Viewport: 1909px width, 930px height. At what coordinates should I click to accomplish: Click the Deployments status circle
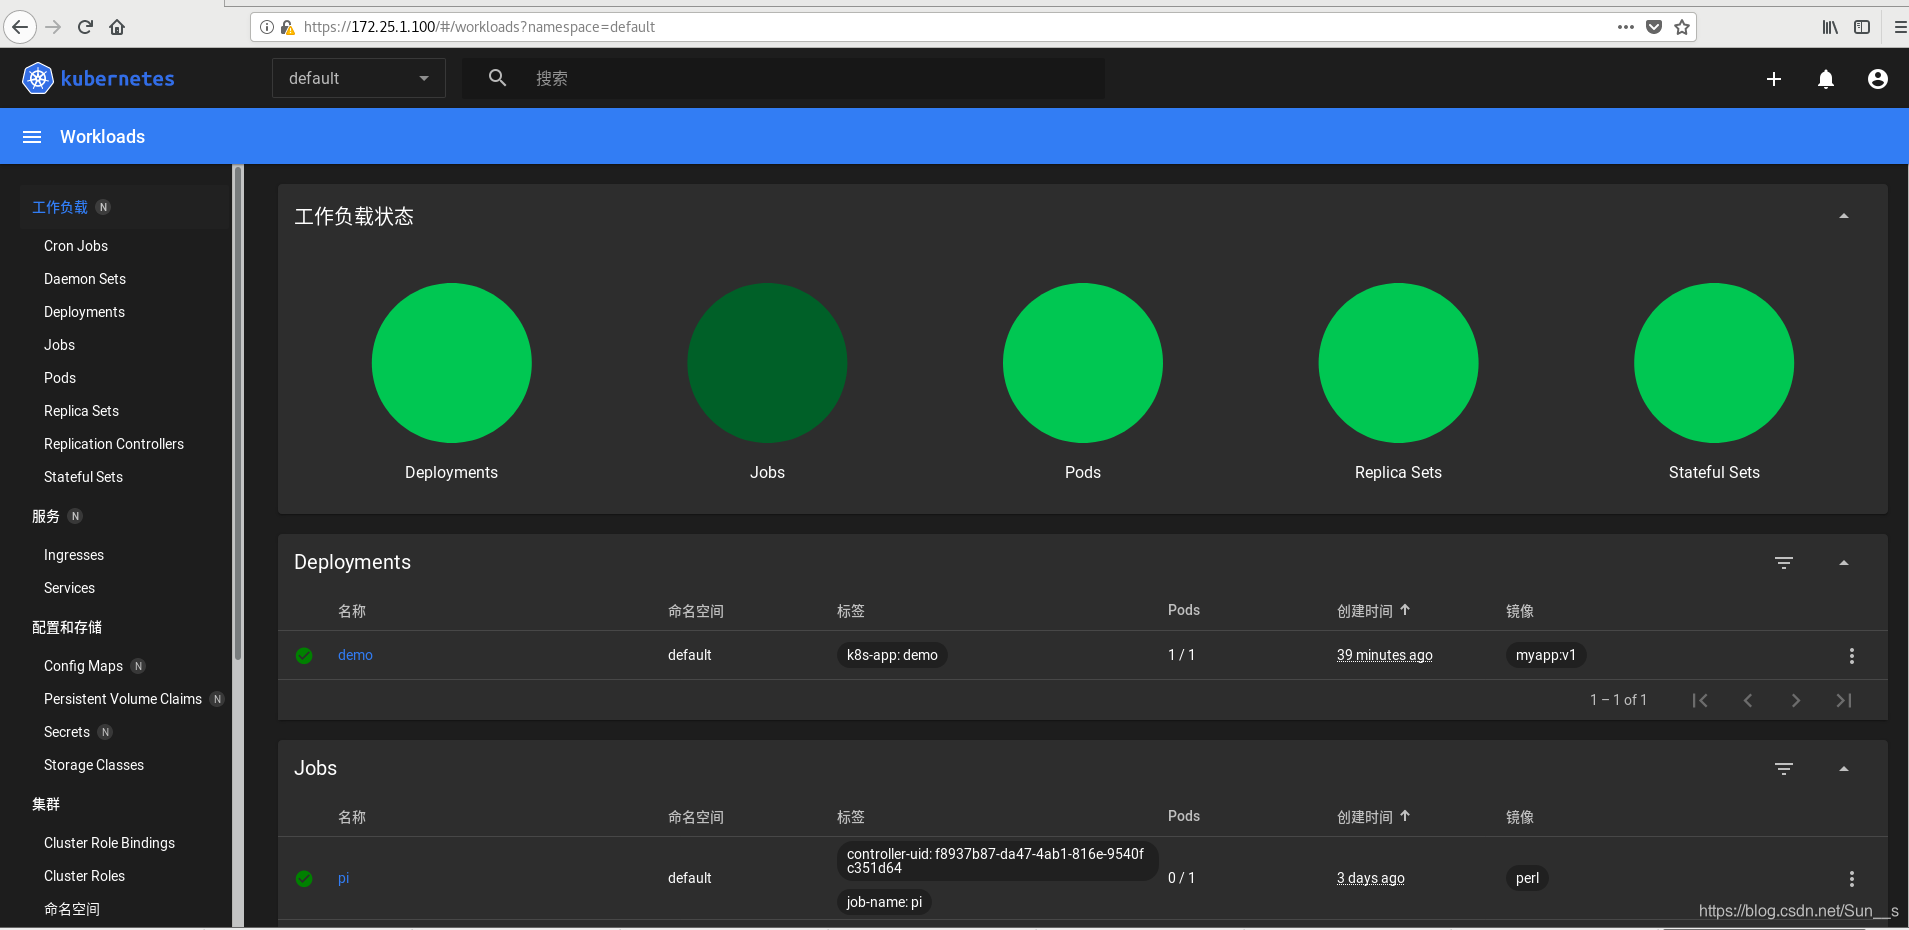coord(451,363)
